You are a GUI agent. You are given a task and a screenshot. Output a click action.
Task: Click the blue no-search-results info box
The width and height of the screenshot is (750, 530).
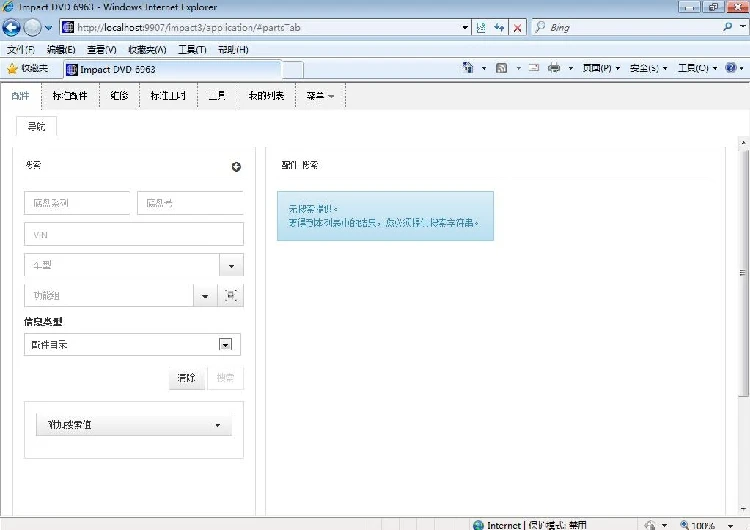tap(385, 216)
